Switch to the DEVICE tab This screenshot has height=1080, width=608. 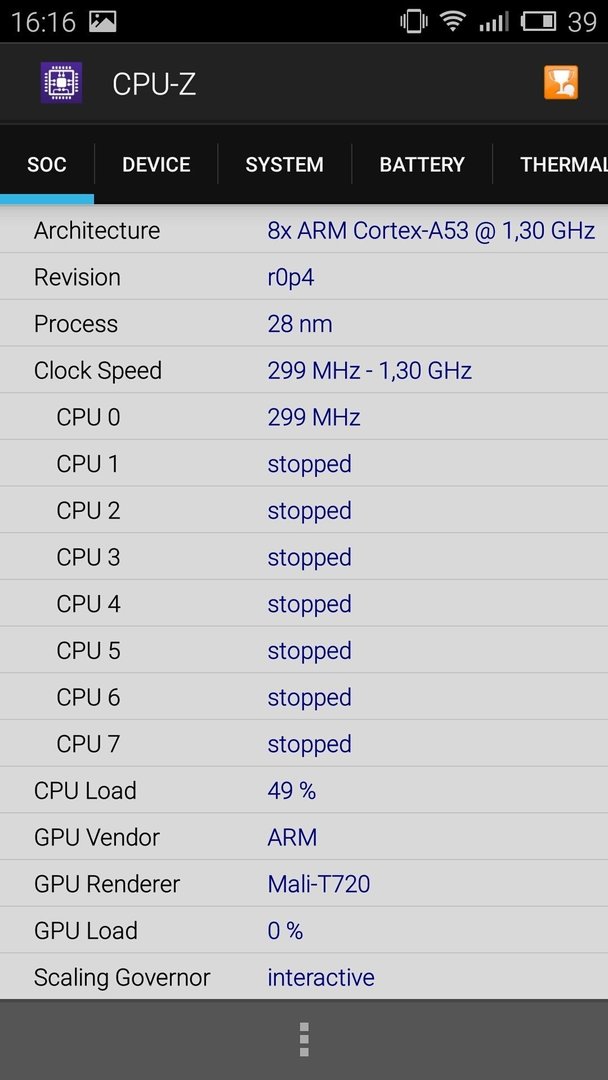pyautogui.click(x=156, y=164)
